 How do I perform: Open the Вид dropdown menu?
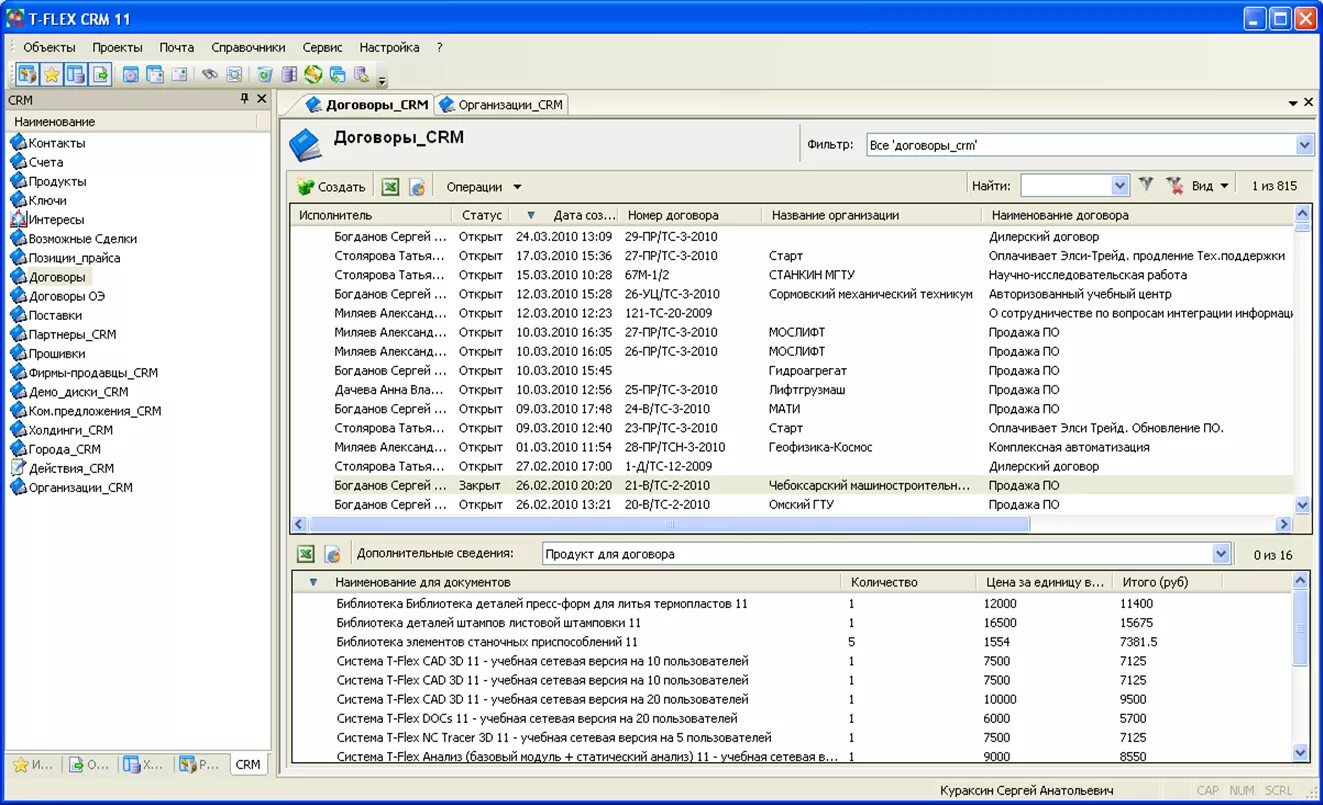coord(1210,186)
